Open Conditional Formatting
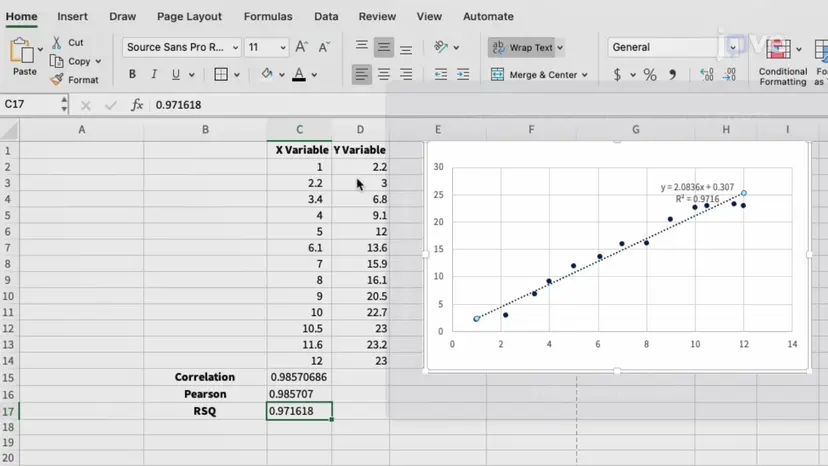828x466 pixels. pos(783,62)
